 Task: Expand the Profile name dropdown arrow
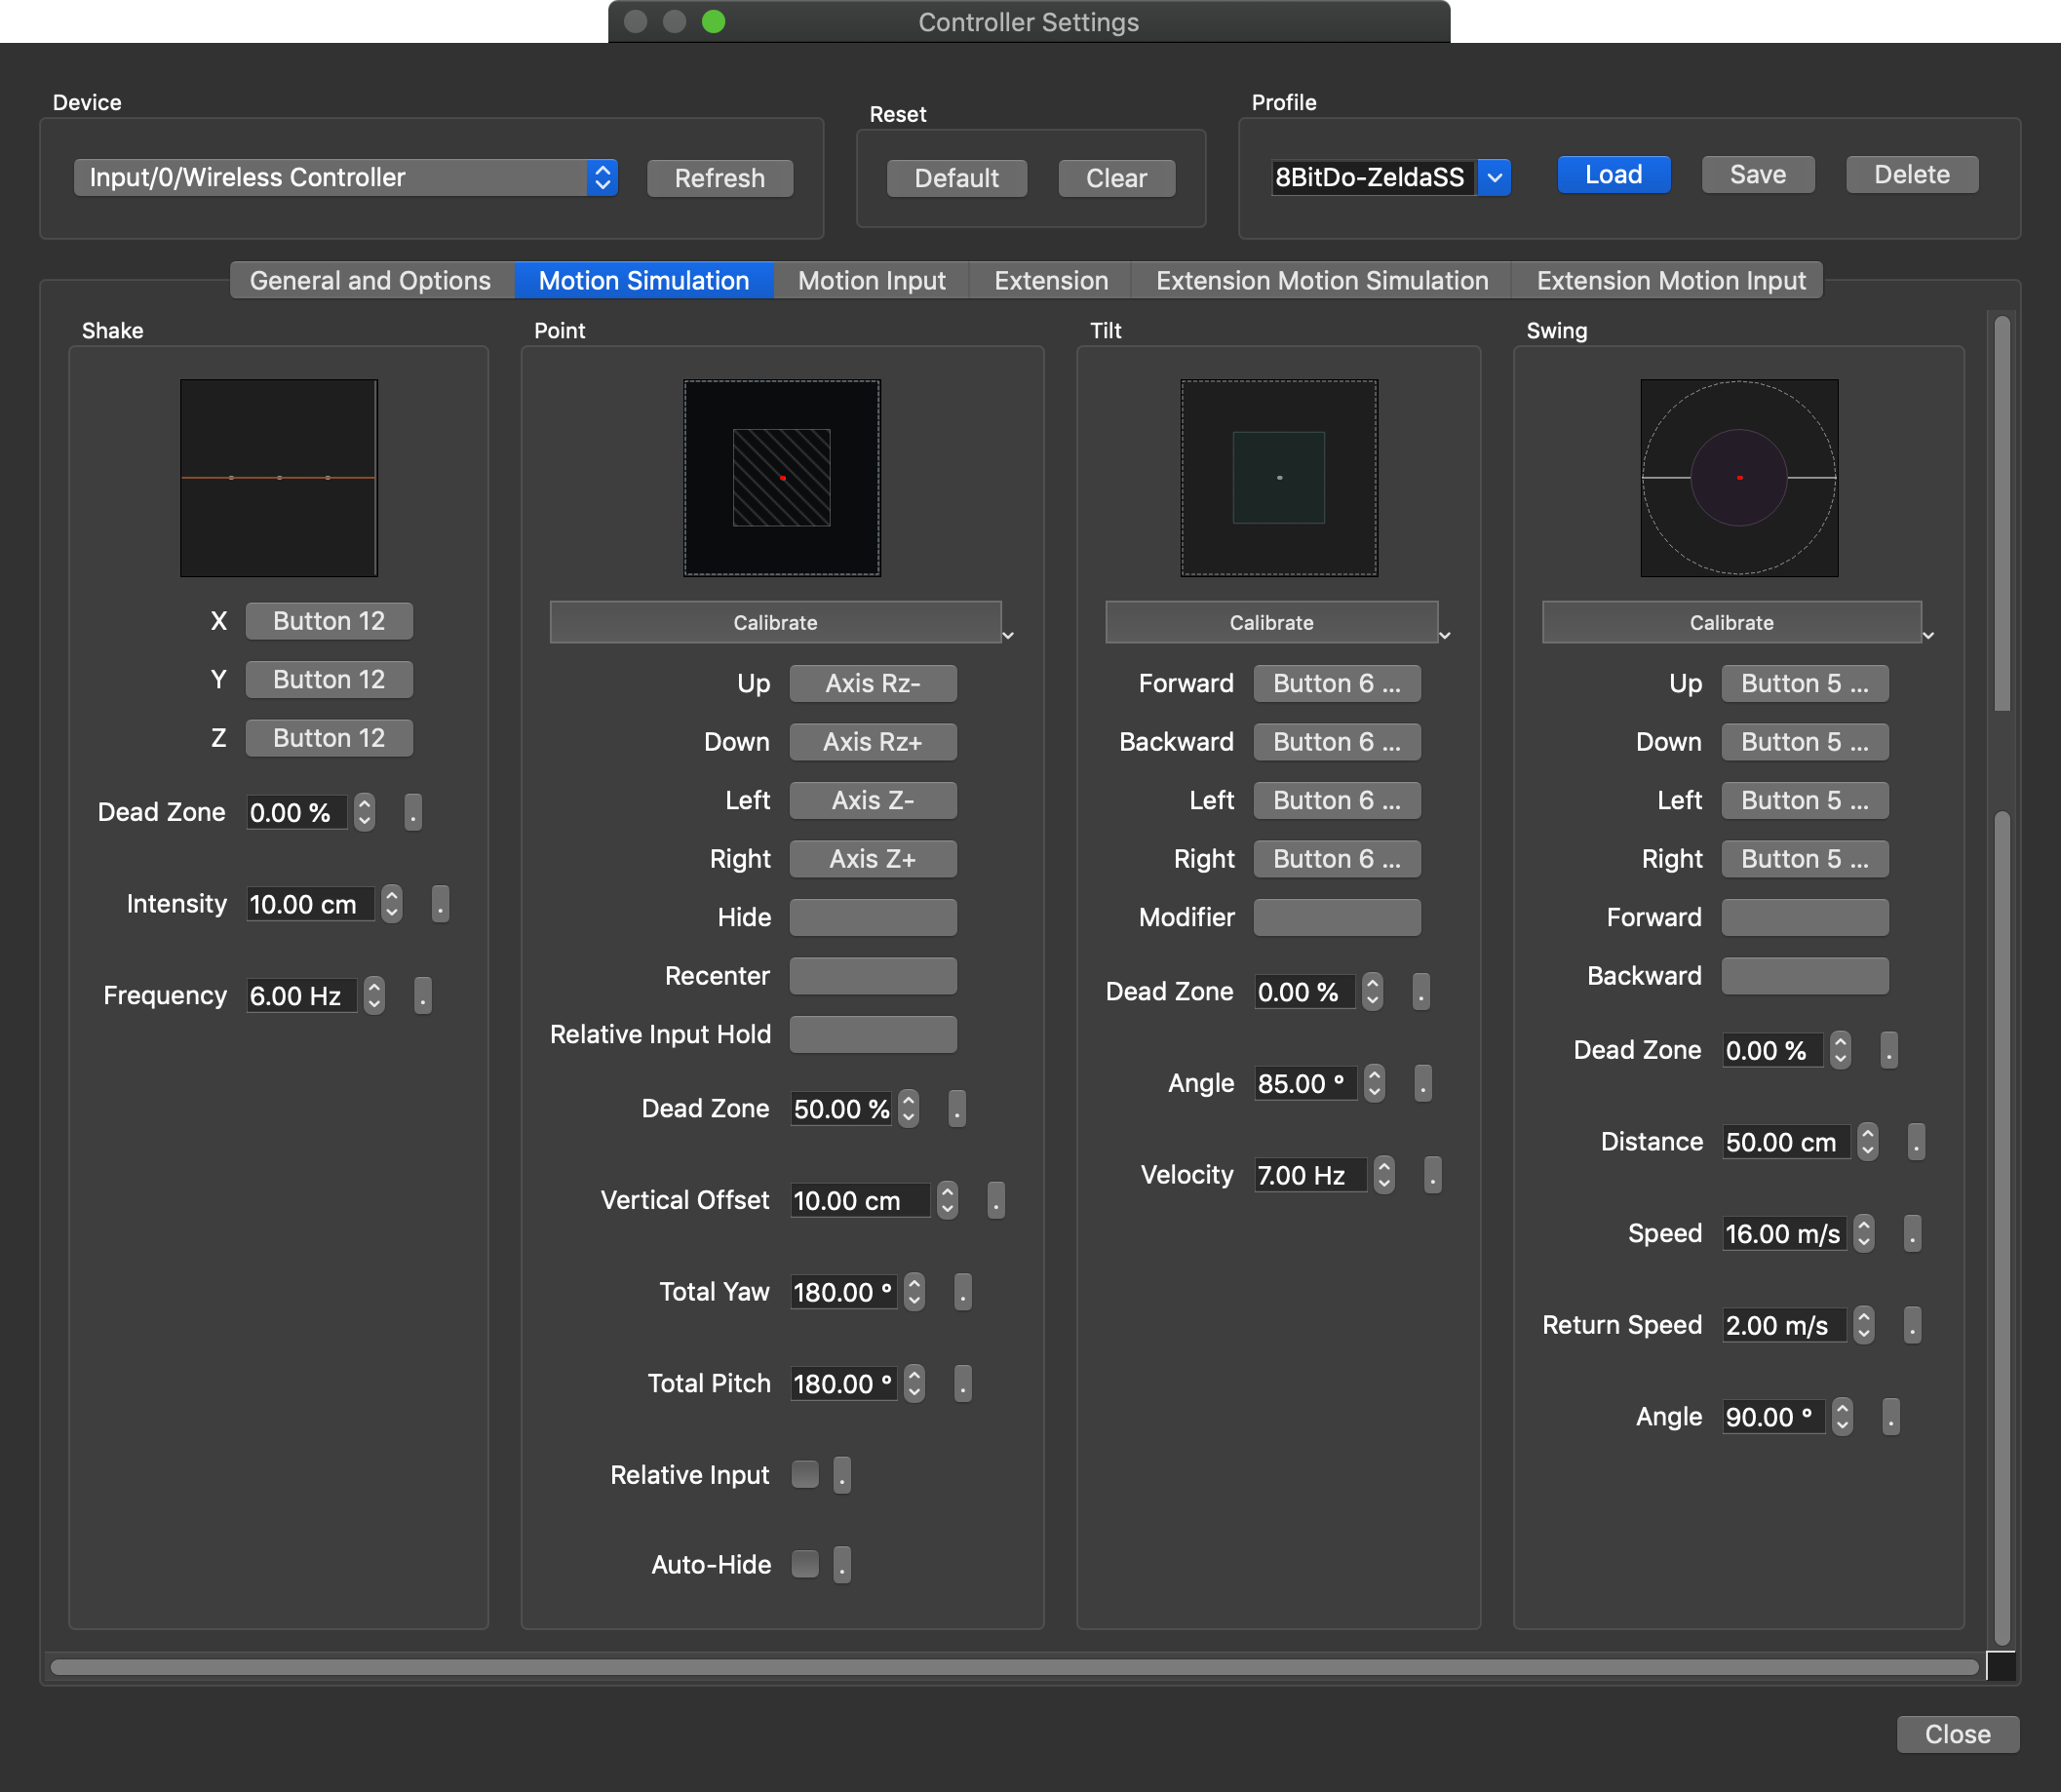(1494, 178)
